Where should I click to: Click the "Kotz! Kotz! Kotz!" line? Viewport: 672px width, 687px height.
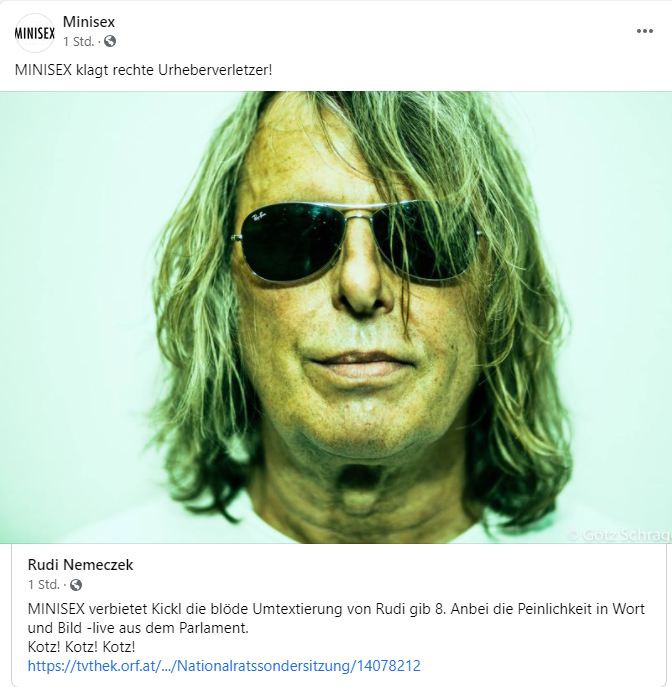81,647
